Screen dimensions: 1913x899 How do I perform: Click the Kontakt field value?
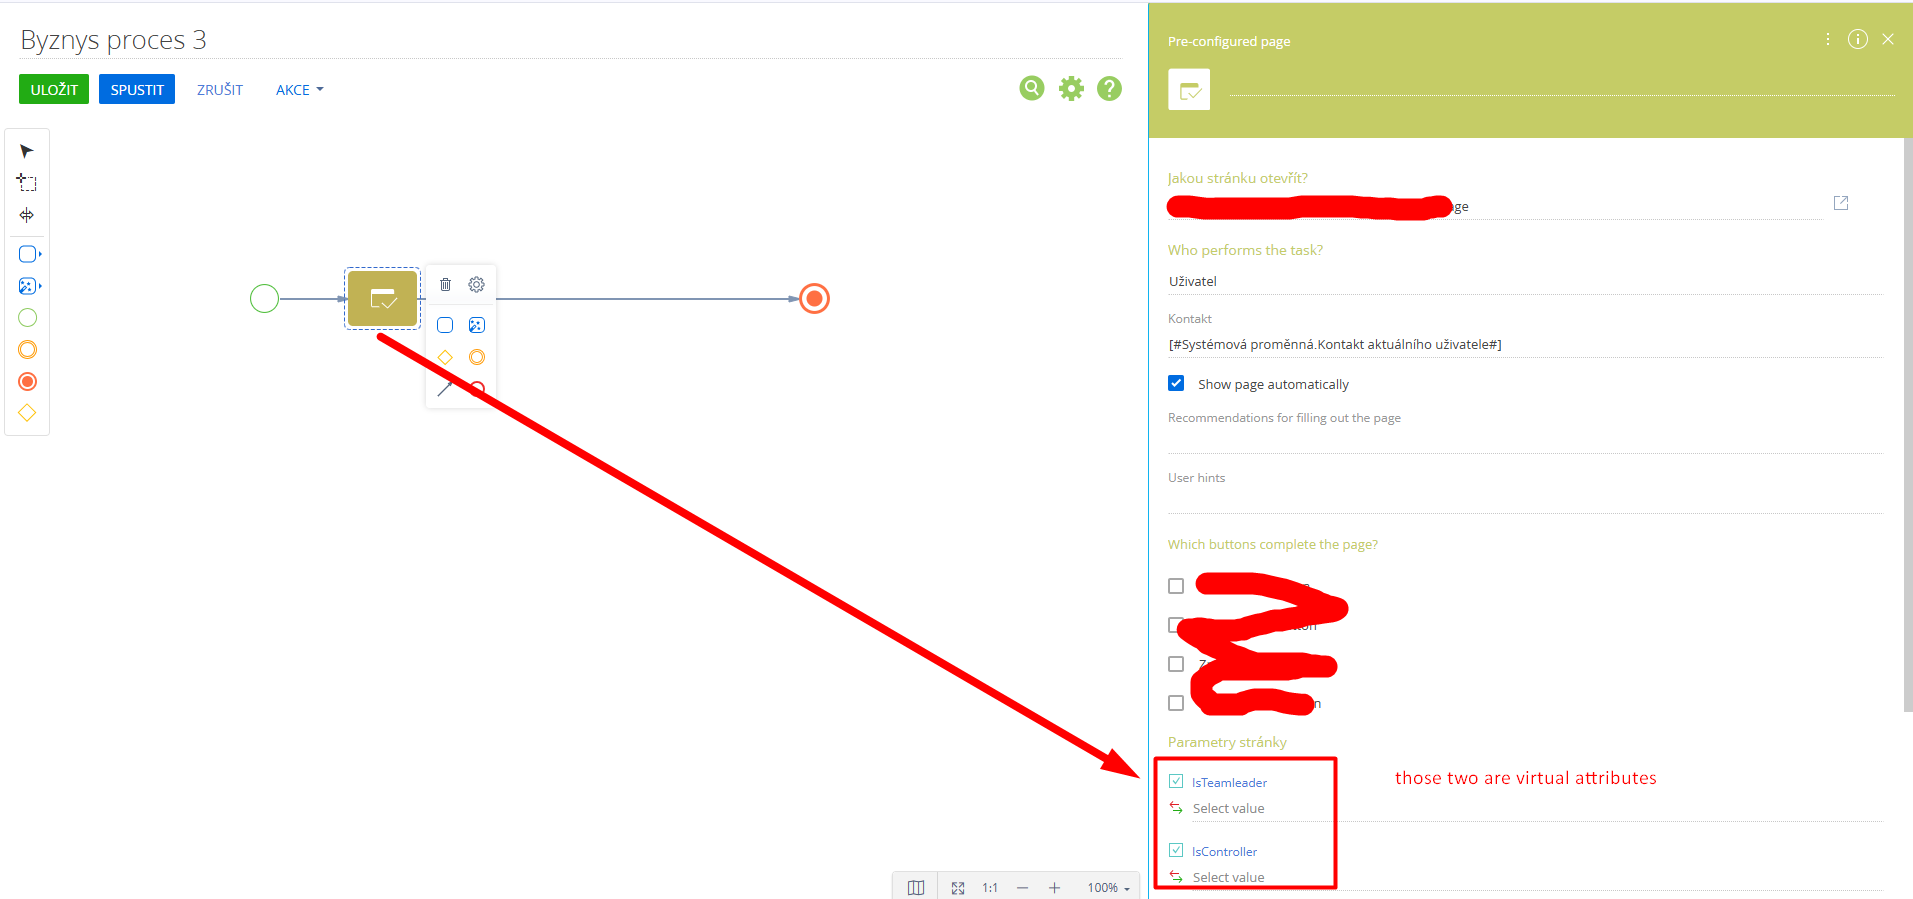(x=1335, y=345)
